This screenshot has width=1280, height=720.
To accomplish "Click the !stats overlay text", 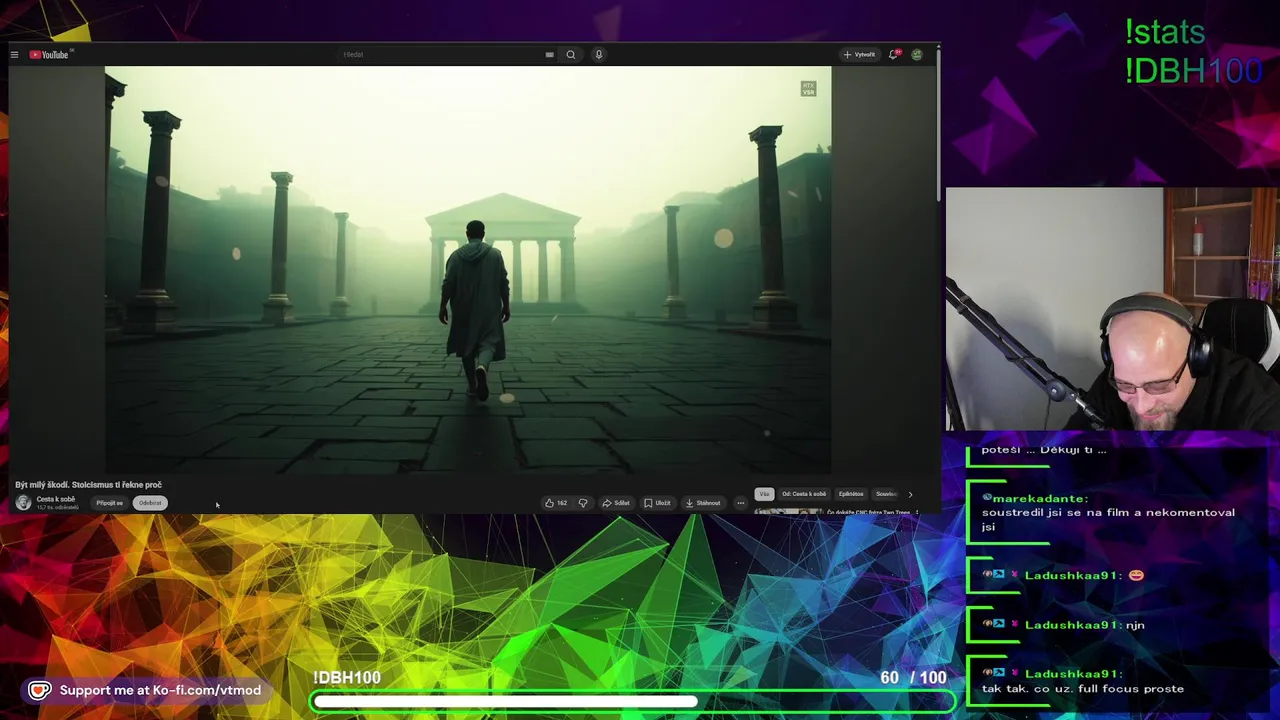I will [1165, 32].
